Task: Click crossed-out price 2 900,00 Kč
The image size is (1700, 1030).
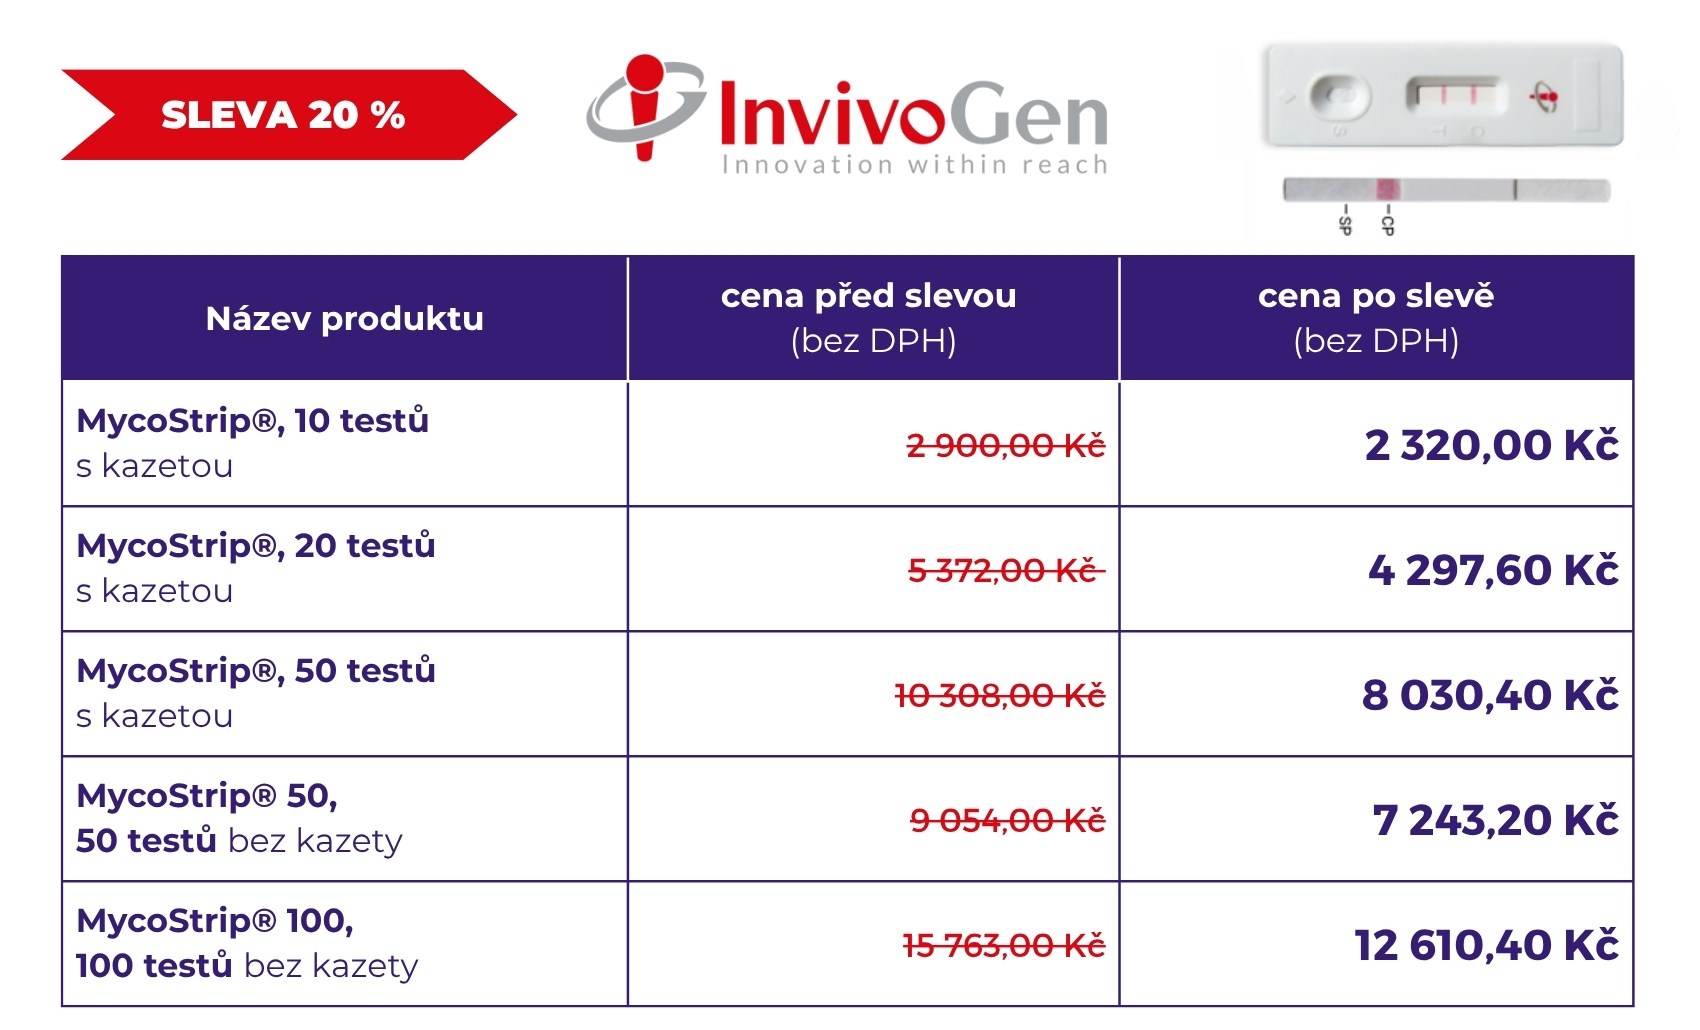Action: pyautogui.click(x=1005, y=445)
